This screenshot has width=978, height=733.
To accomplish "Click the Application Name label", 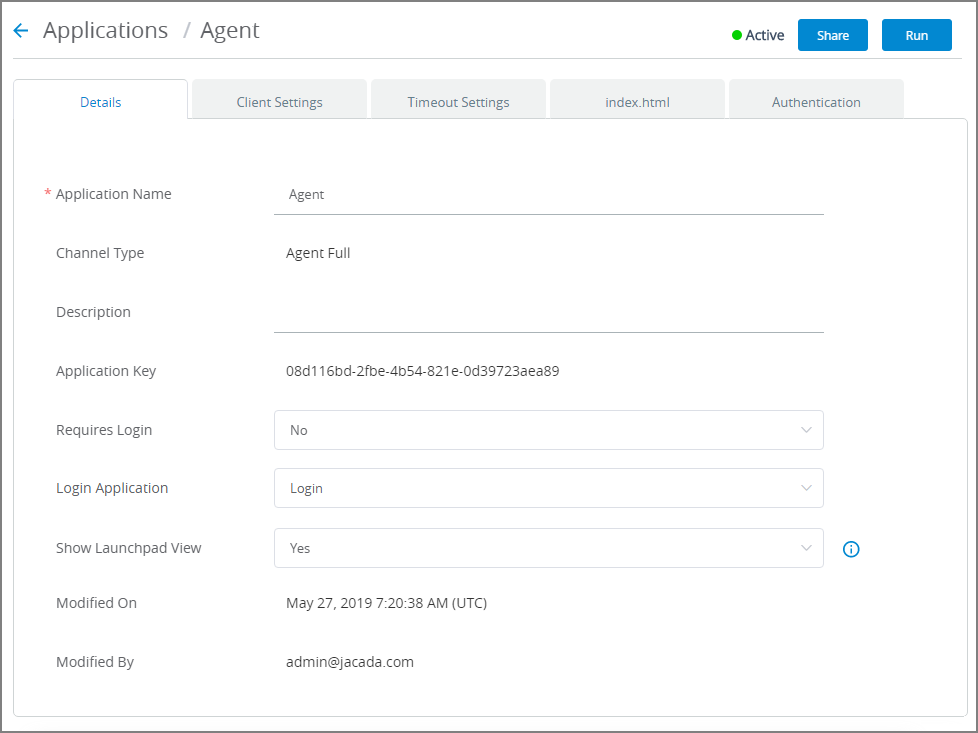I will tap(114, 194).
